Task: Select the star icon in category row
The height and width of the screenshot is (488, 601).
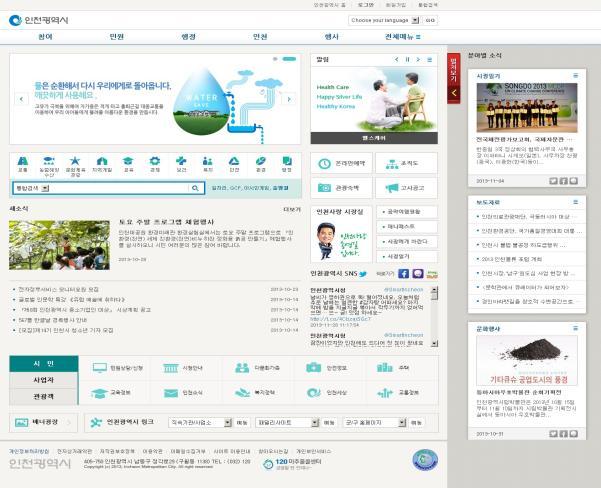Action: pos(75,161)
